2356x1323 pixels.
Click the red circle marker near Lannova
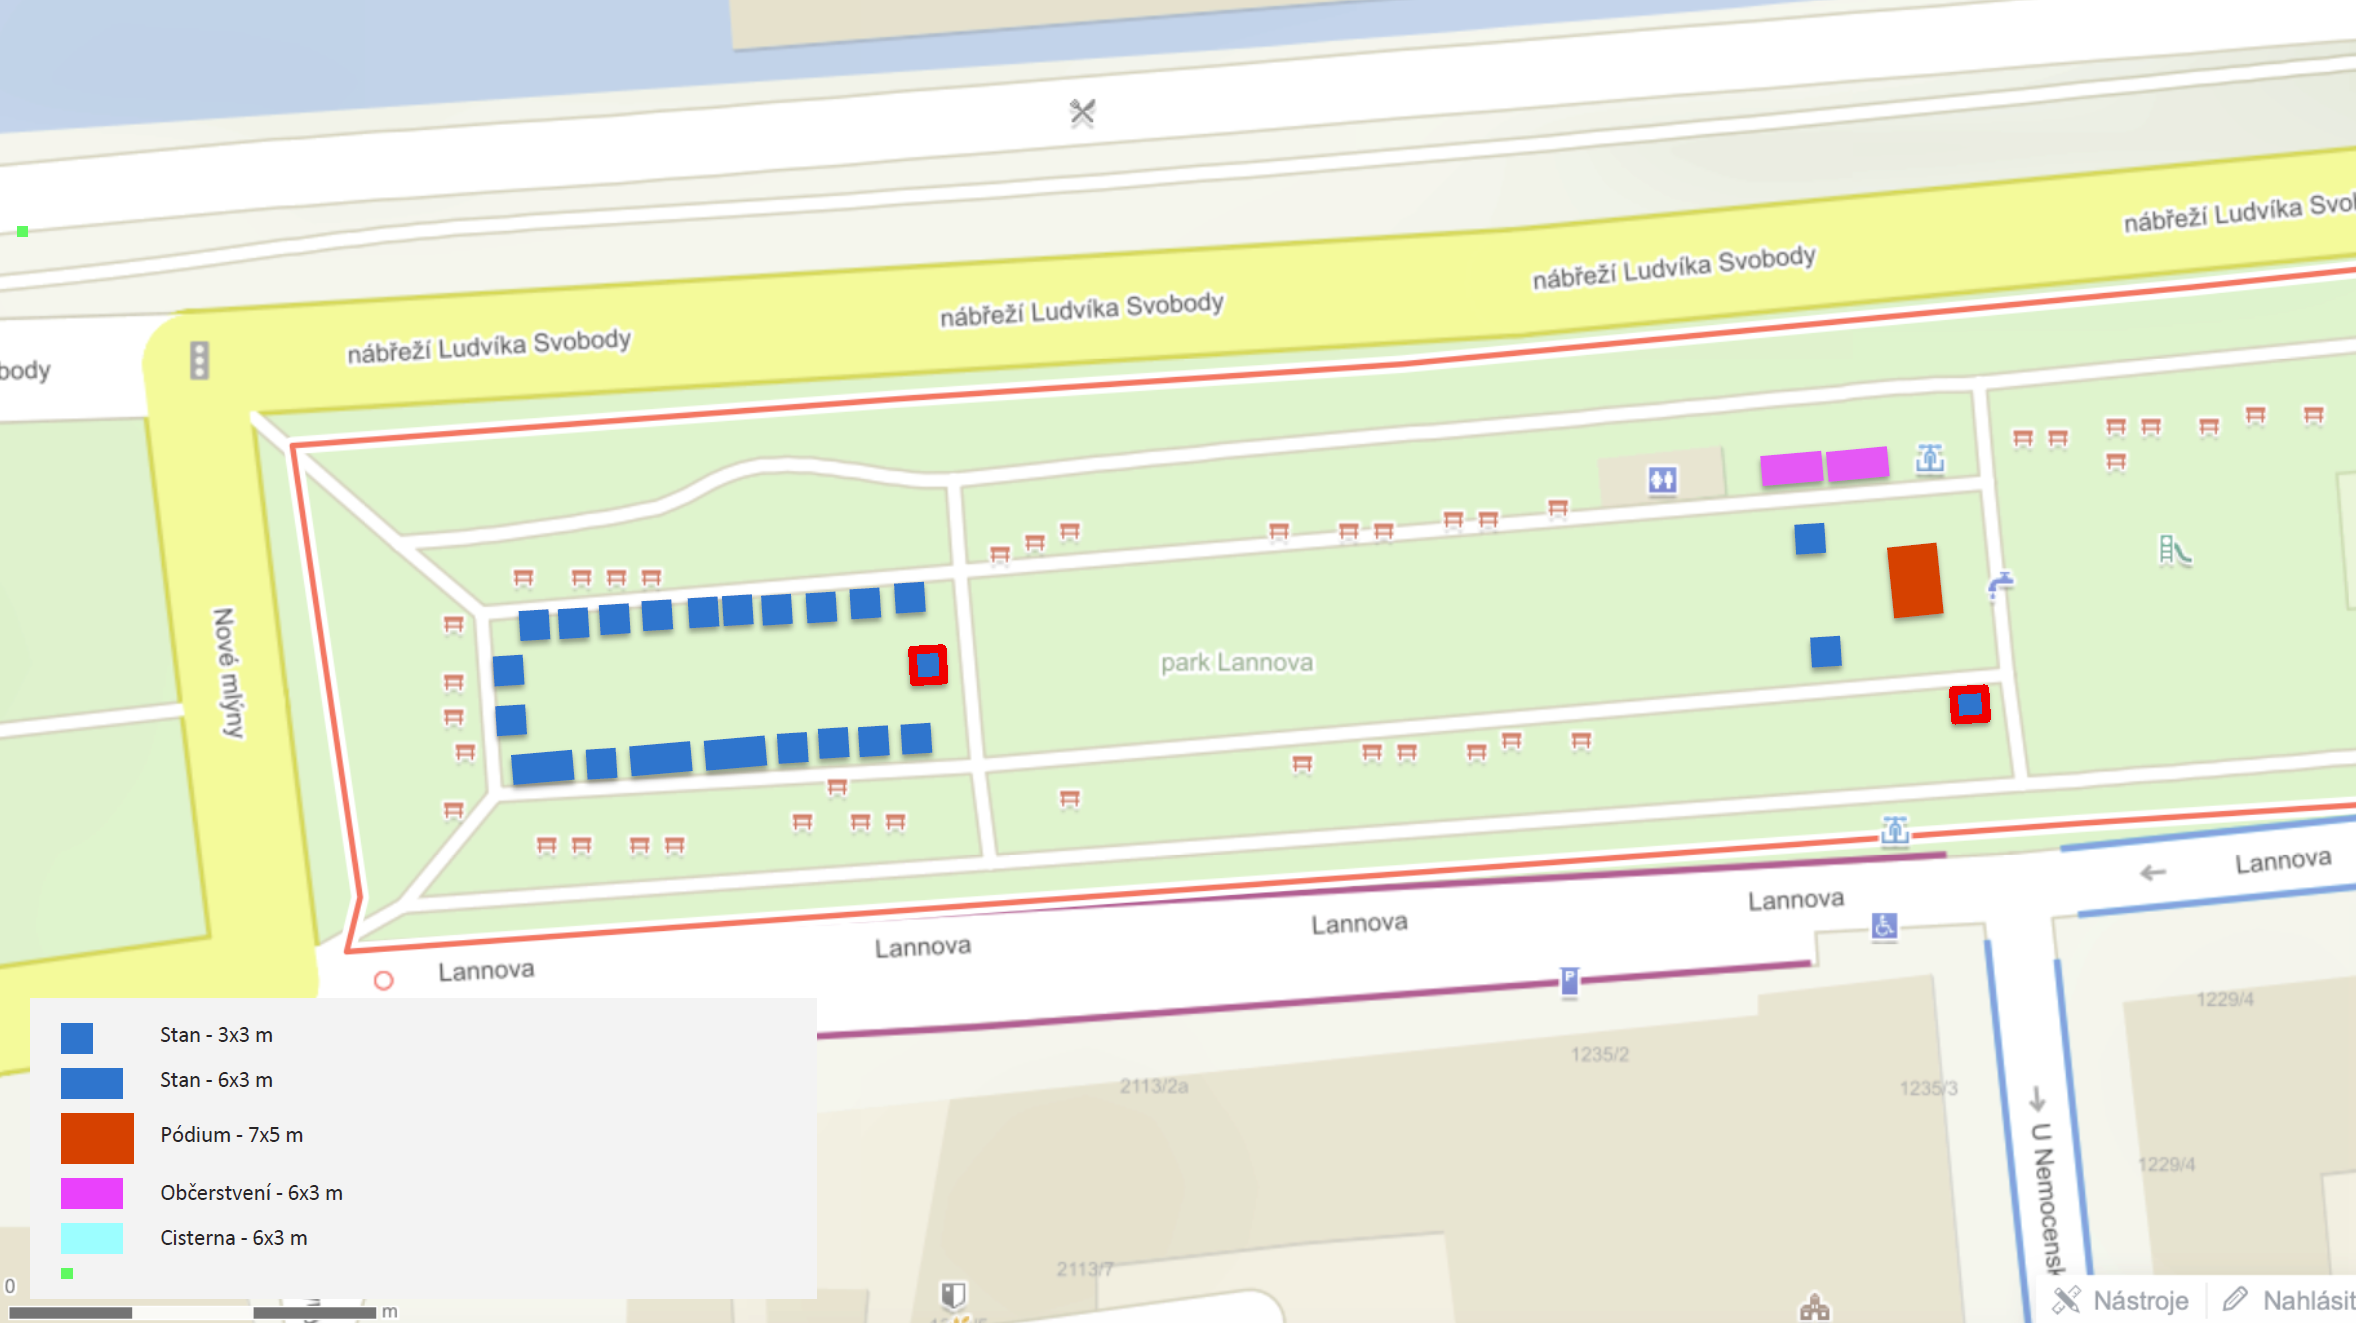383,980
